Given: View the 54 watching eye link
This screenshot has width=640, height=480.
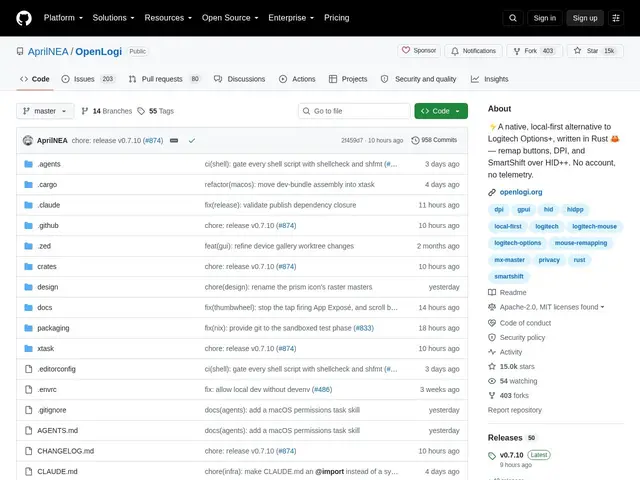Looking at the screenshot, I should (x=513, y=381).
